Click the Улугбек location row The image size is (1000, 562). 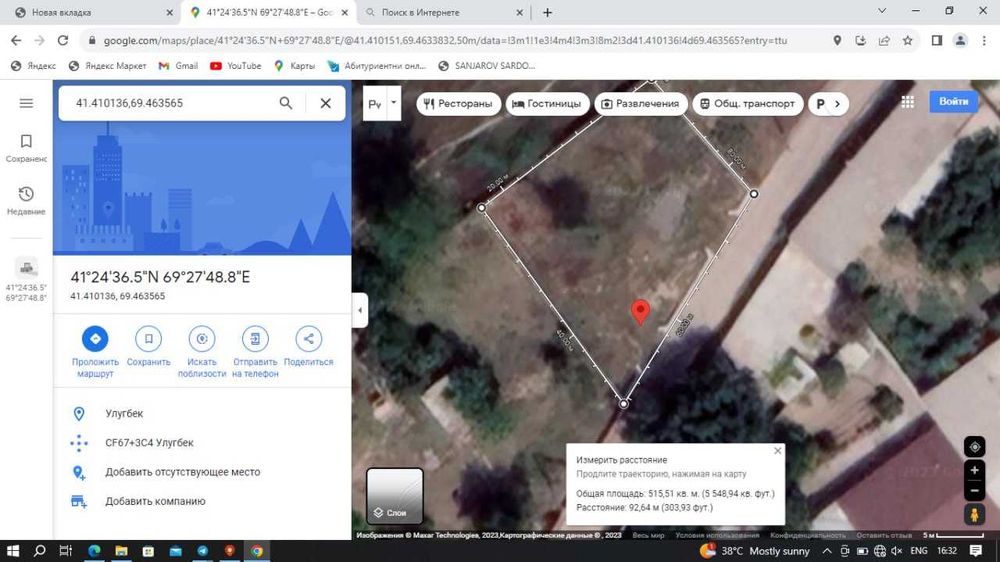click(x=202, y=413)
